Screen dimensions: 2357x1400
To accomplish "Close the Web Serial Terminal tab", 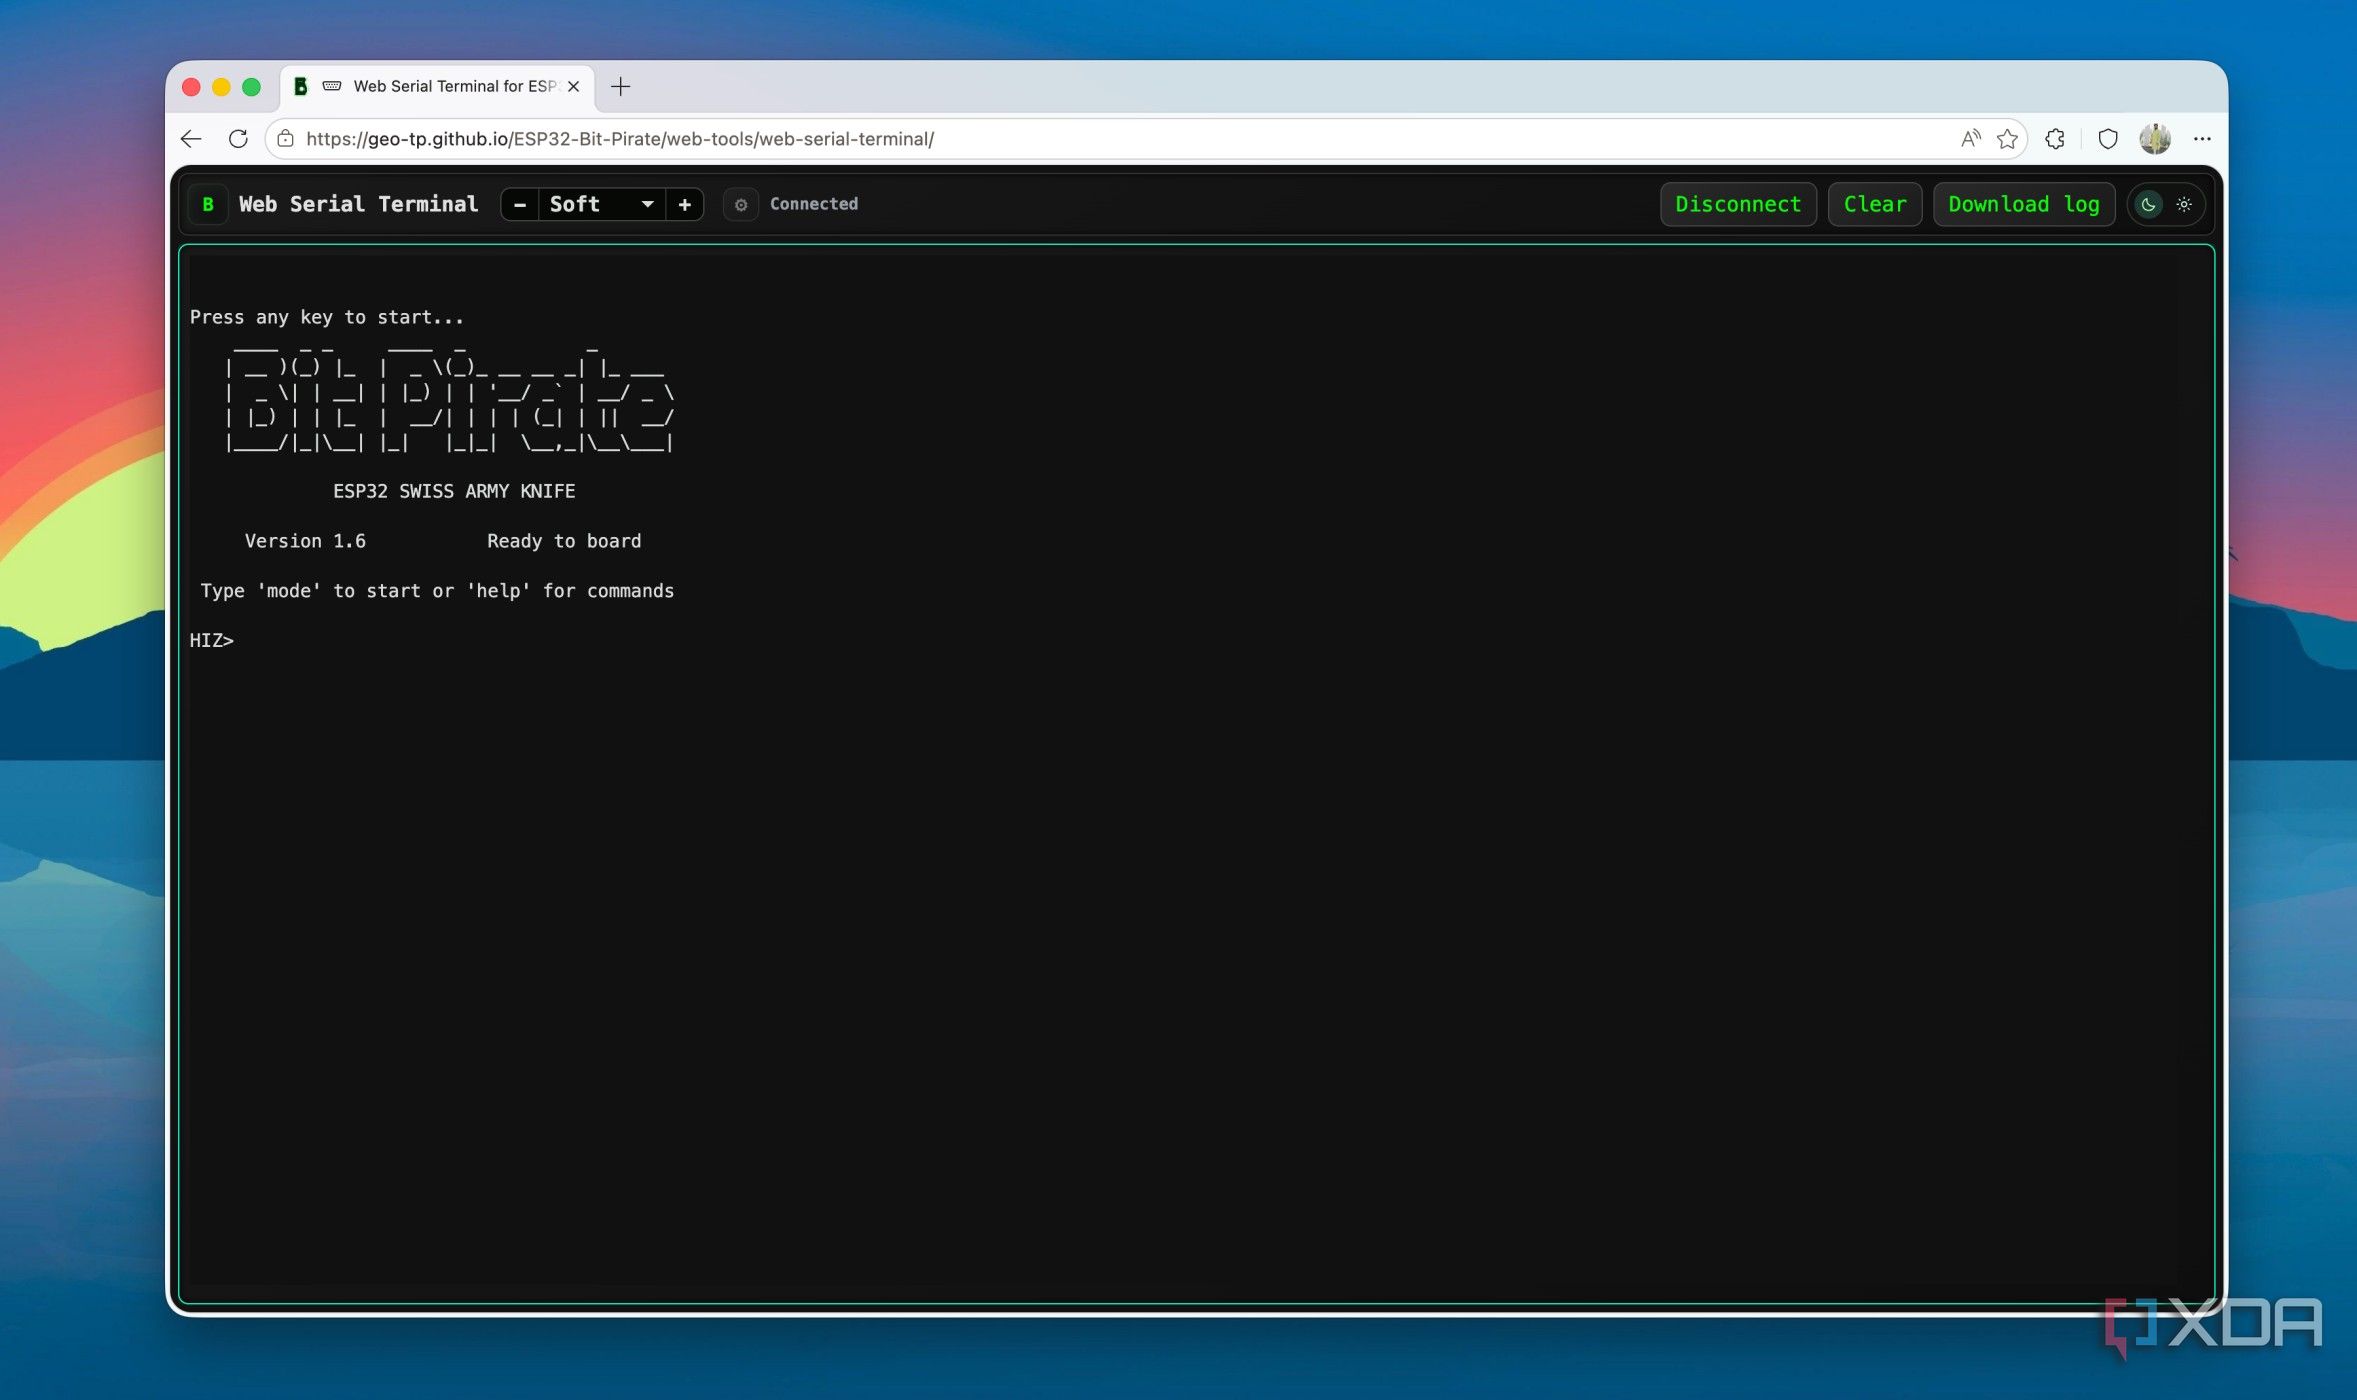I will coord(573,87).
